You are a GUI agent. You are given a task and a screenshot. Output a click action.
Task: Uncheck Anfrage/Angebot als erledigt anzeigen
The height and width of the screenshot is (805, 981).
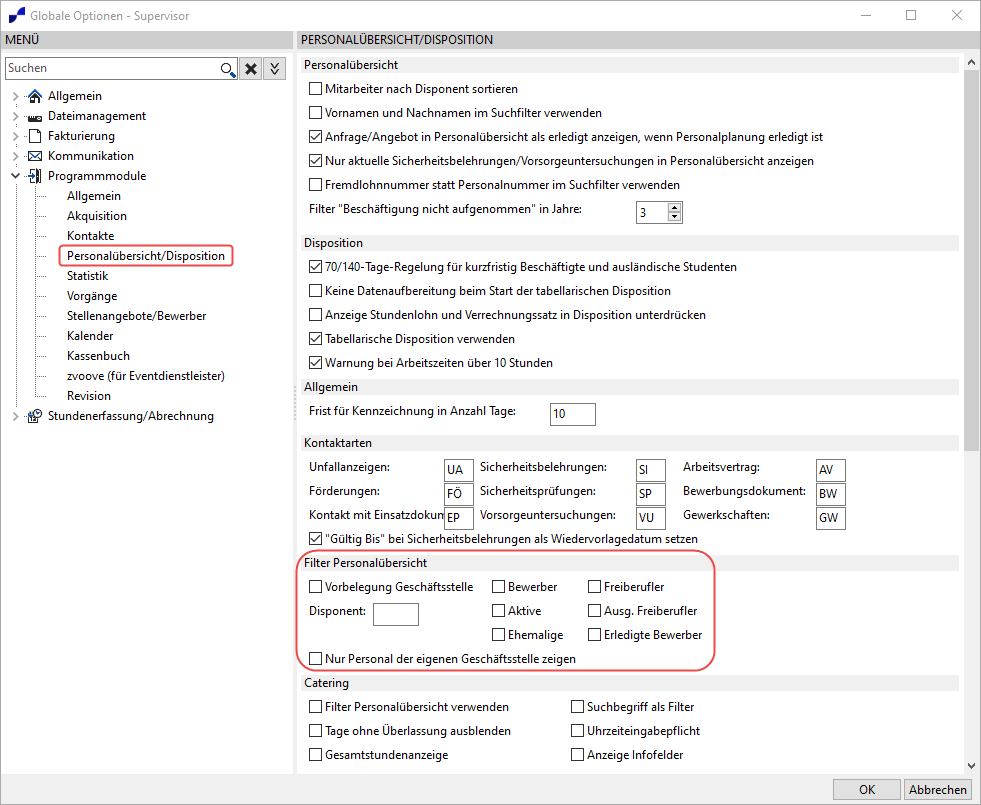(315, 136)
